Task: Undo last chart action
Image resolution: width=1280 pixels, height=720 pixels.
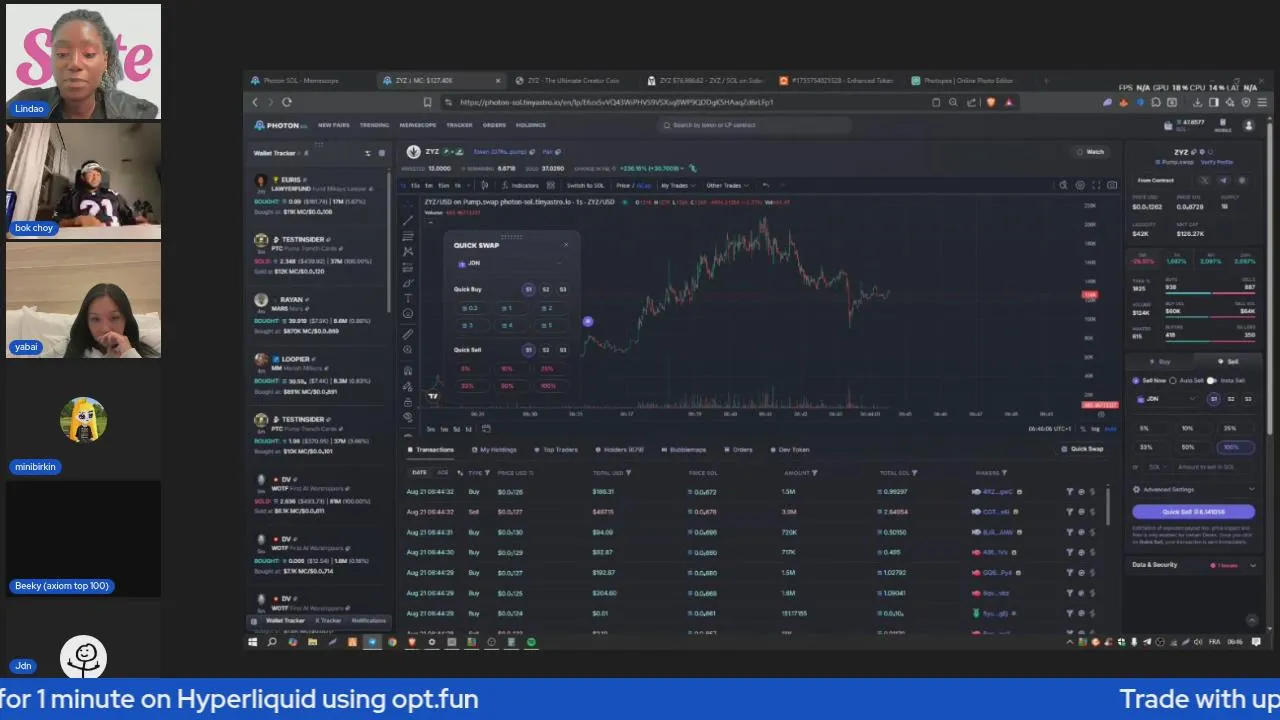Action: [765, 185]
